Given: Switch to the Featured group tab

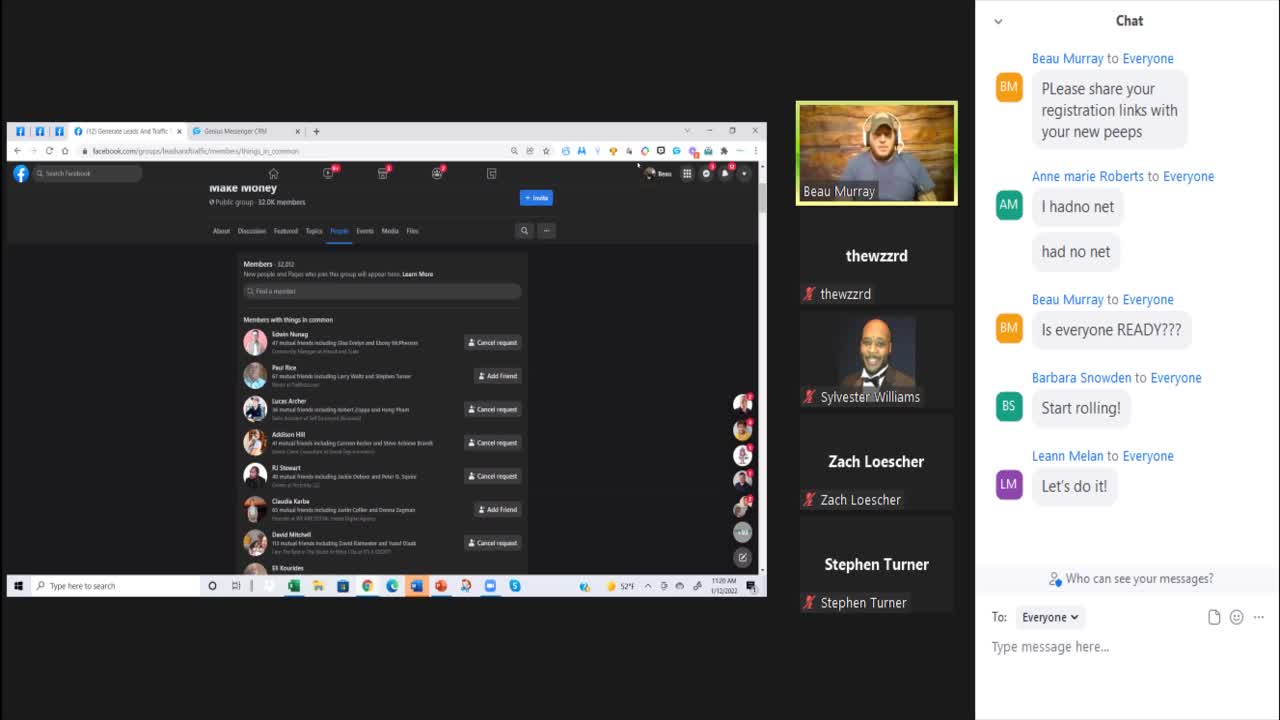Looking at the screenshot, I should (x=286, y=231).
